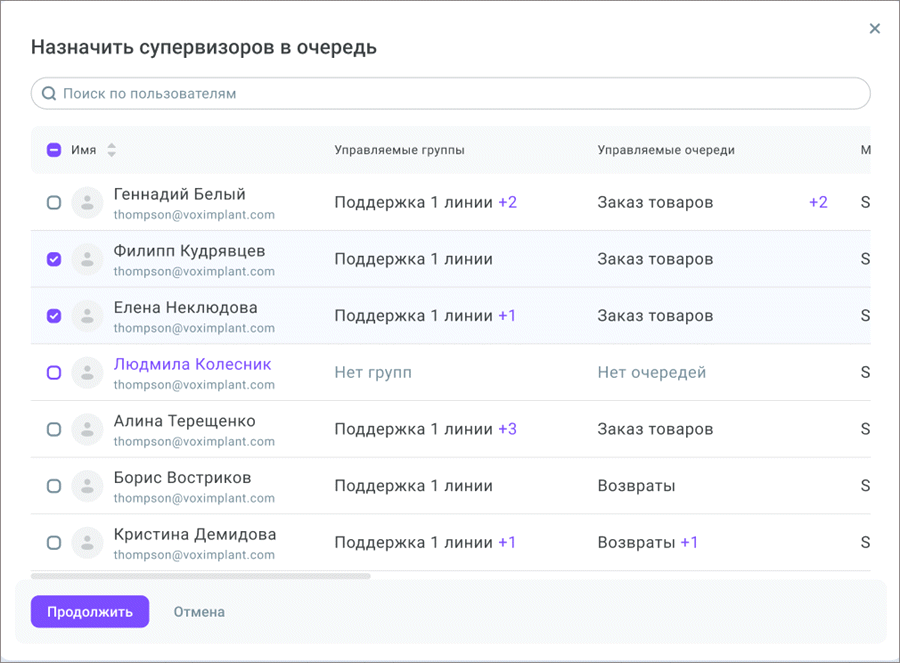
Task: Click name Геннадий Белый
Action: point(180,195)
